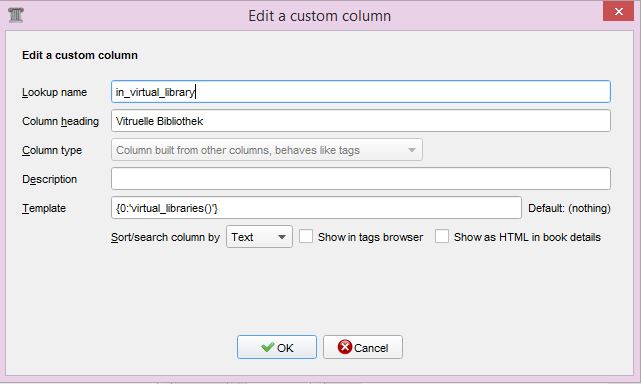
Task: Focus the empty Description field
Action: coord(361,179)
